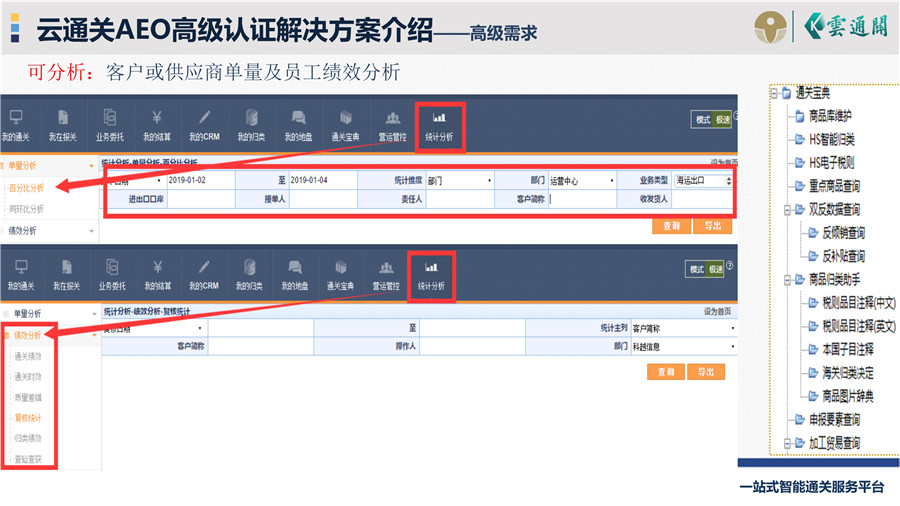Collapse 绩效分析 section in the 复核统计 window sidebar
The width and height of the screenshot is (900, 506).
coord(95,335)
